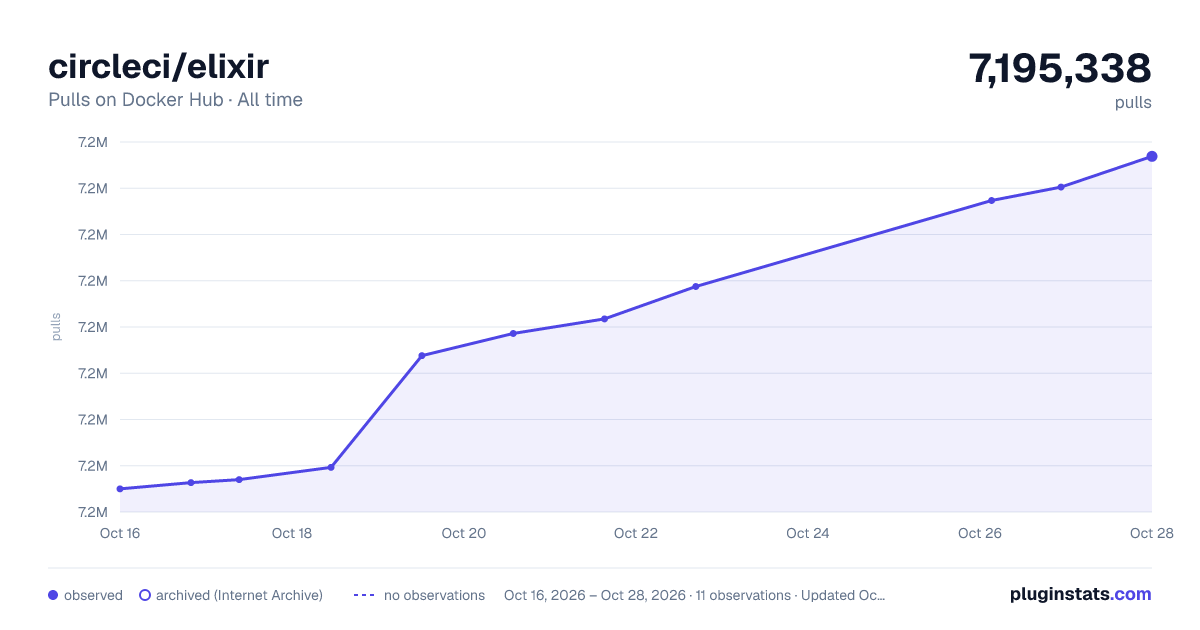Screen dimensions: 1200x630
Task: Click the Oct 24 x-axis label
Action: point(808,533)
